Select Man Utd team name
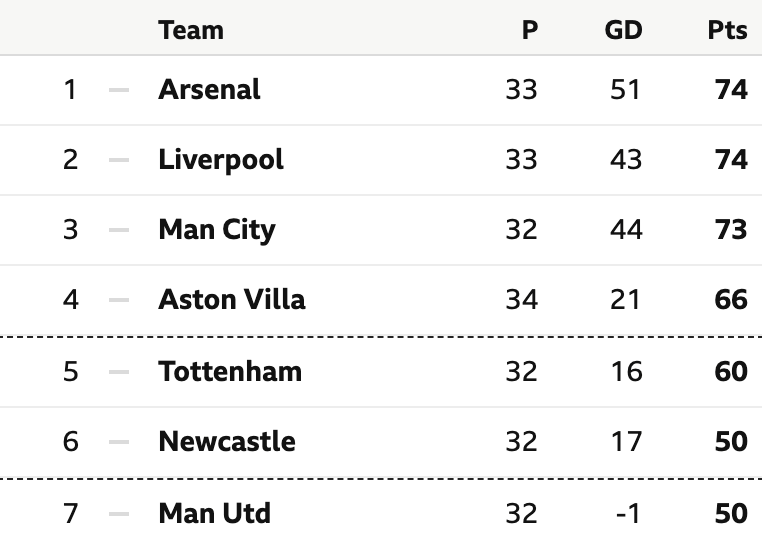 [214, 513]
